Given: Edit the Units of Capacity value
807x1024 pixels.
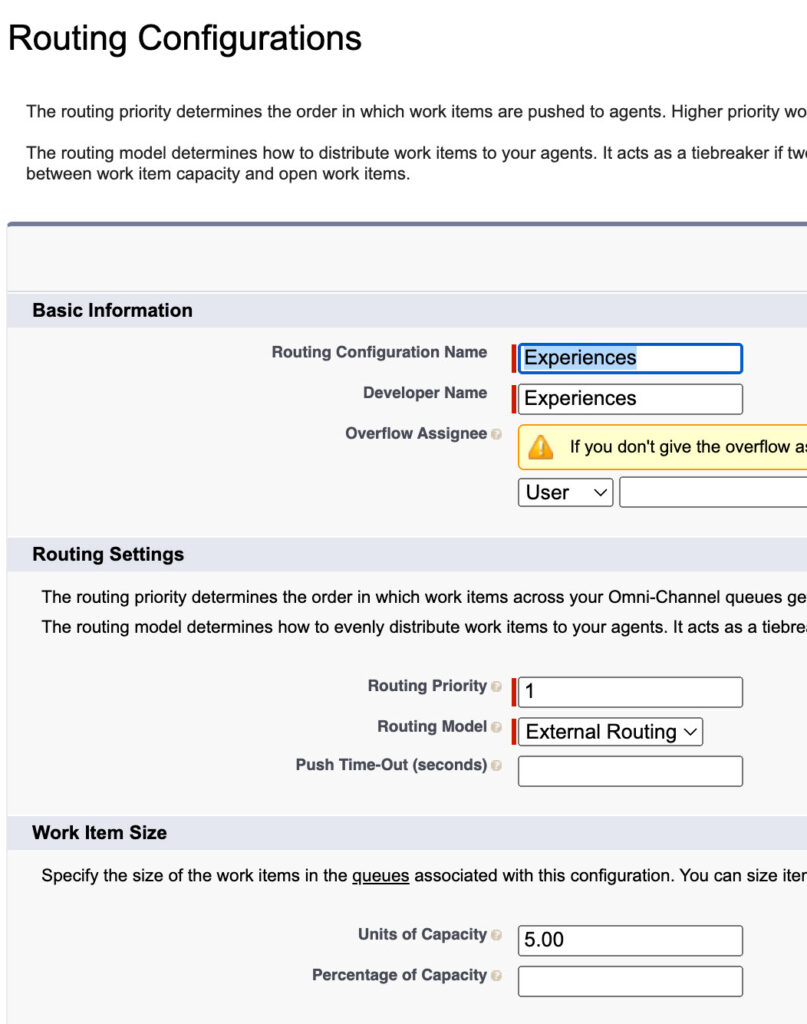Looking at the screenshot, I should tap(630, 940).
